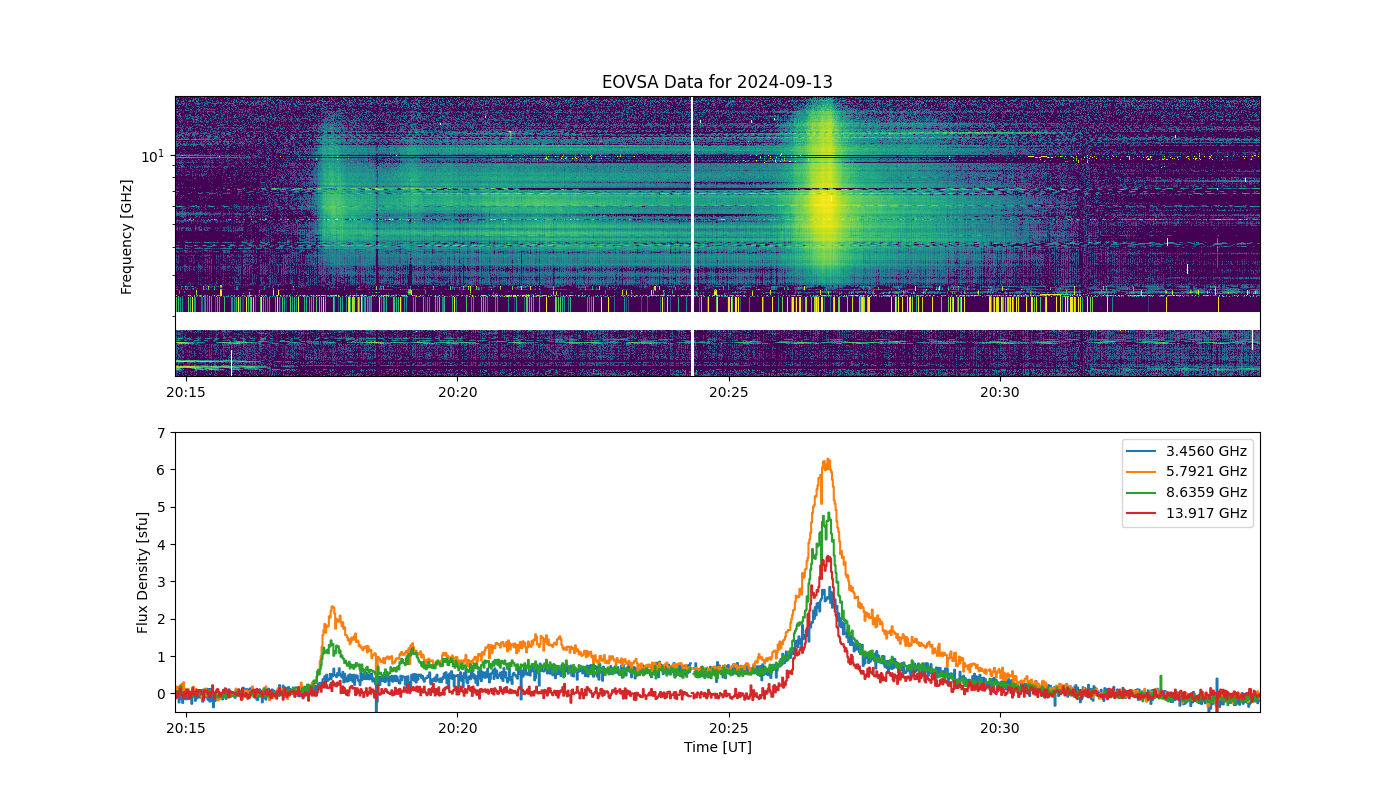This screenshot has width=1400, height=800.
Task: Click the 20:25 tick label under flux plot
Action: (728, 728)
